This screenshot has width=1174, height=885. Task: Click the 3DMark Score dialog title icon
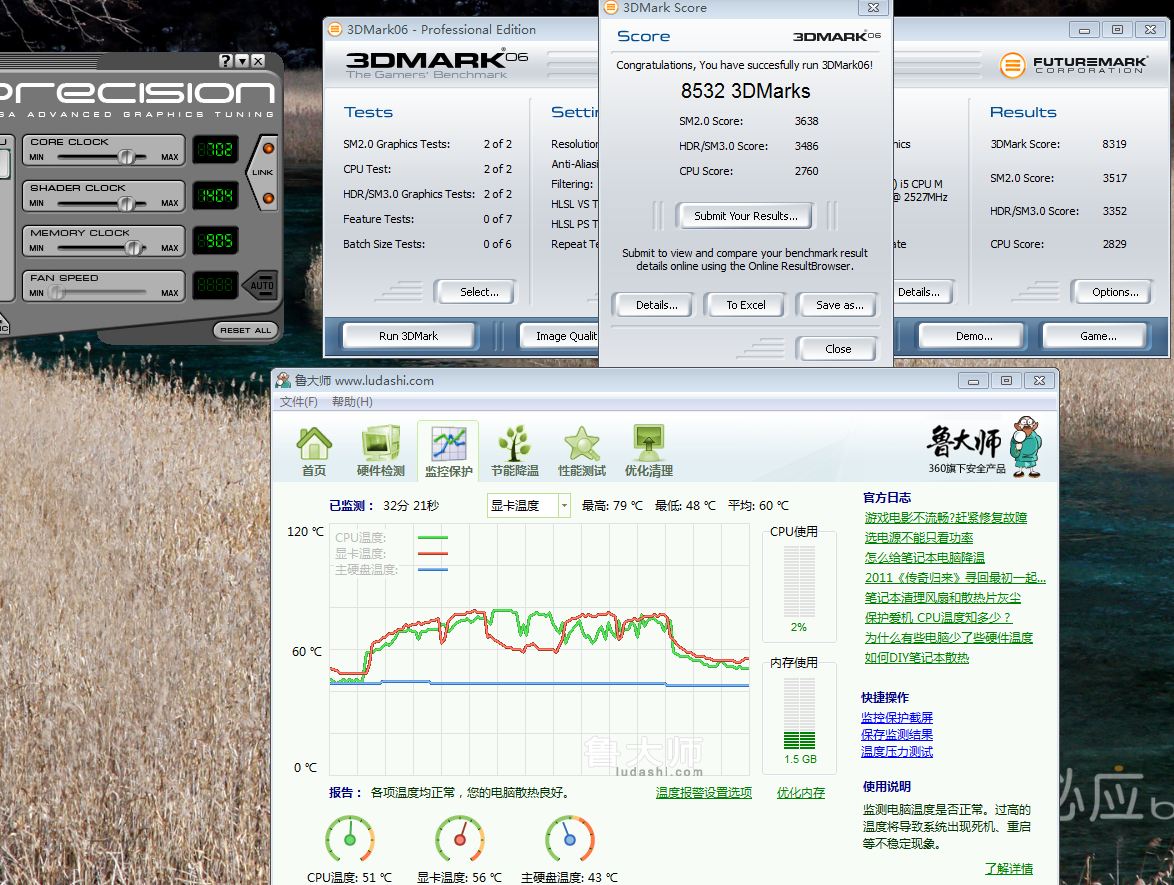pyautogui.click(x=611, y=7)
